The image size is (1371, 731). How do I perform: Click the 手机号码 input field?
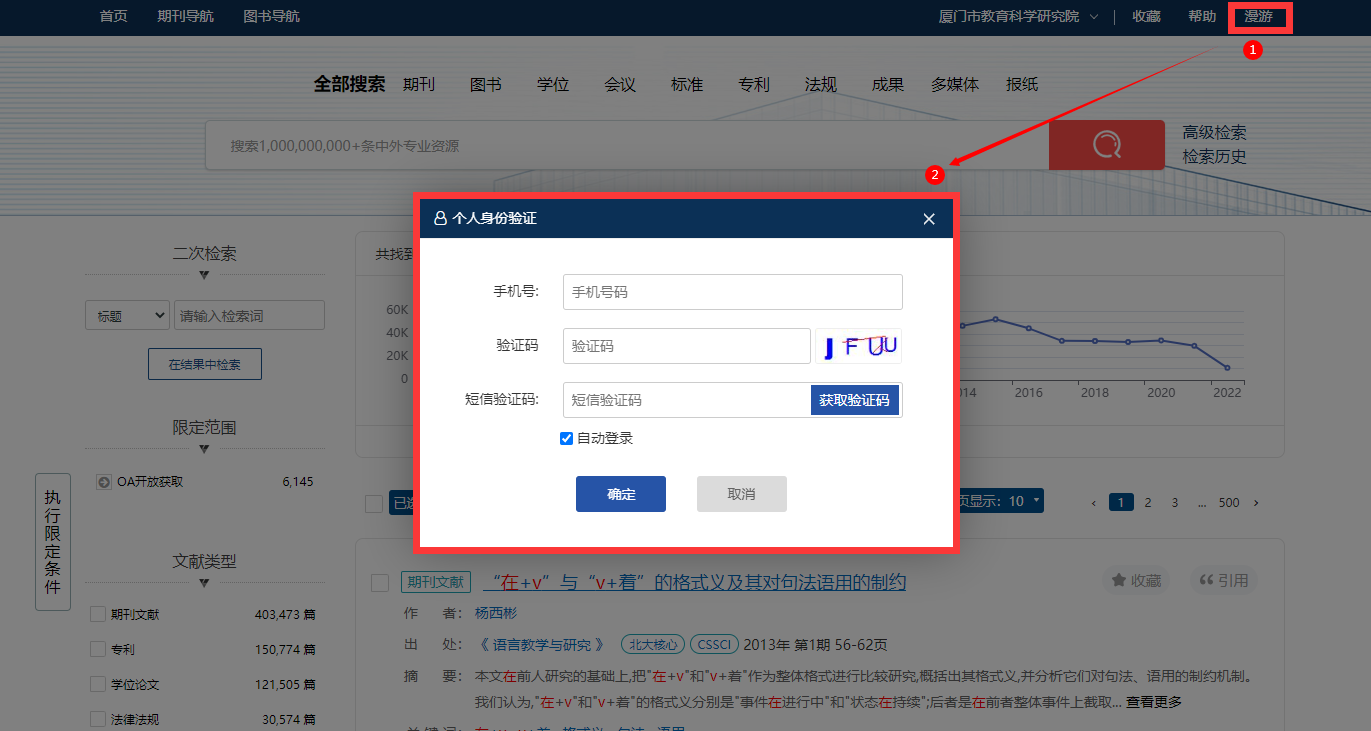[732, 292]
